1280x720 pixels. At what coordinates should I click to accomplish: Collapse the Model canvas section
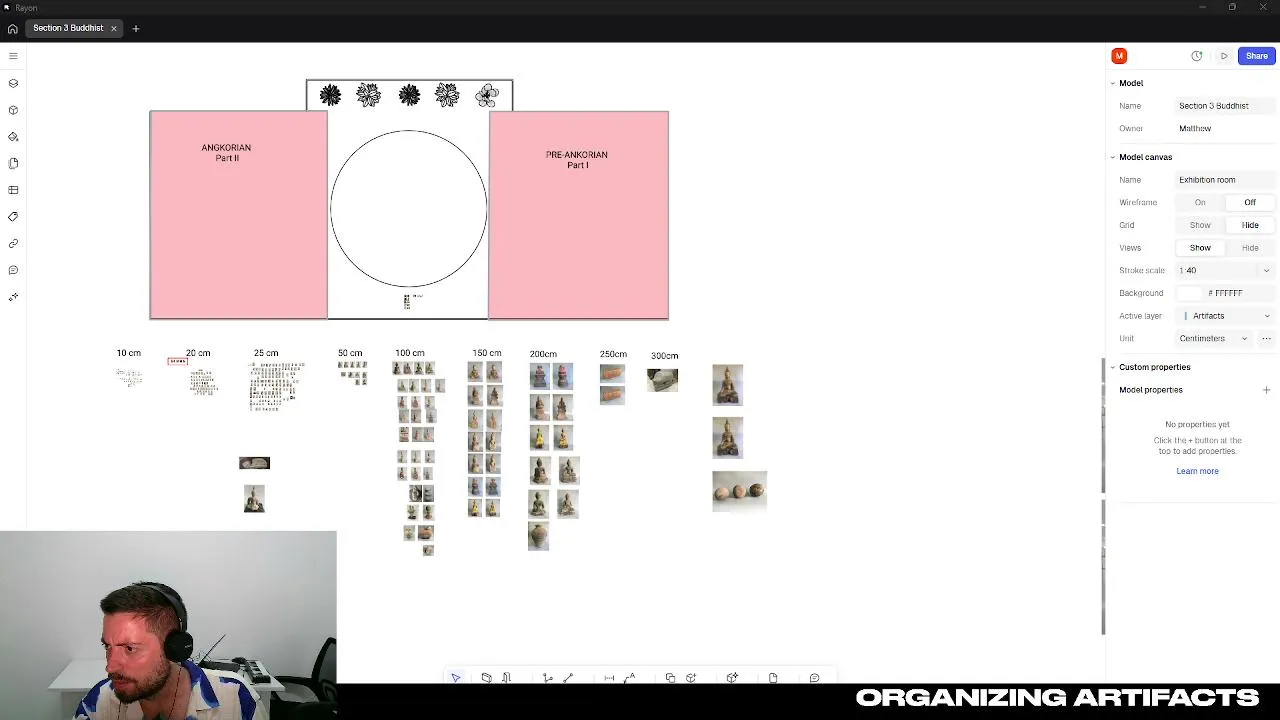tap(1113, 157)
